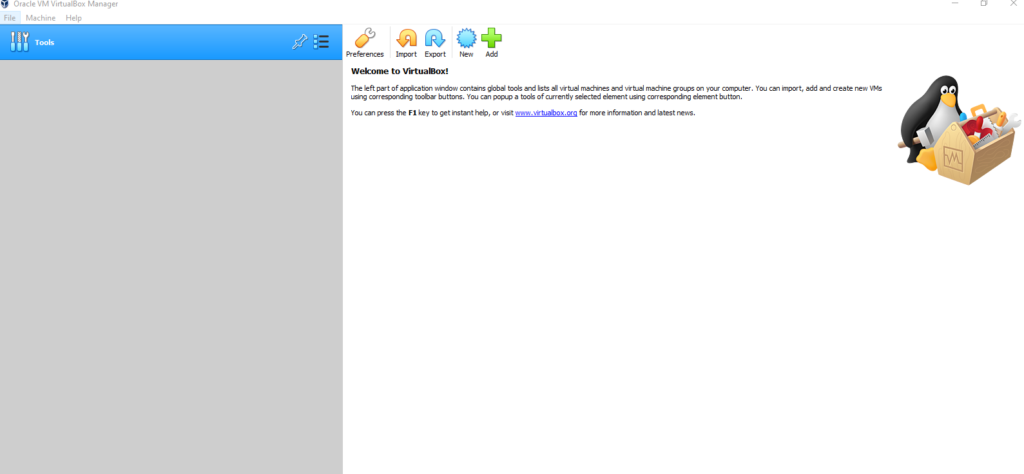Open Preferences from the toolbar
1024x474 pixels.
(364, 43)
